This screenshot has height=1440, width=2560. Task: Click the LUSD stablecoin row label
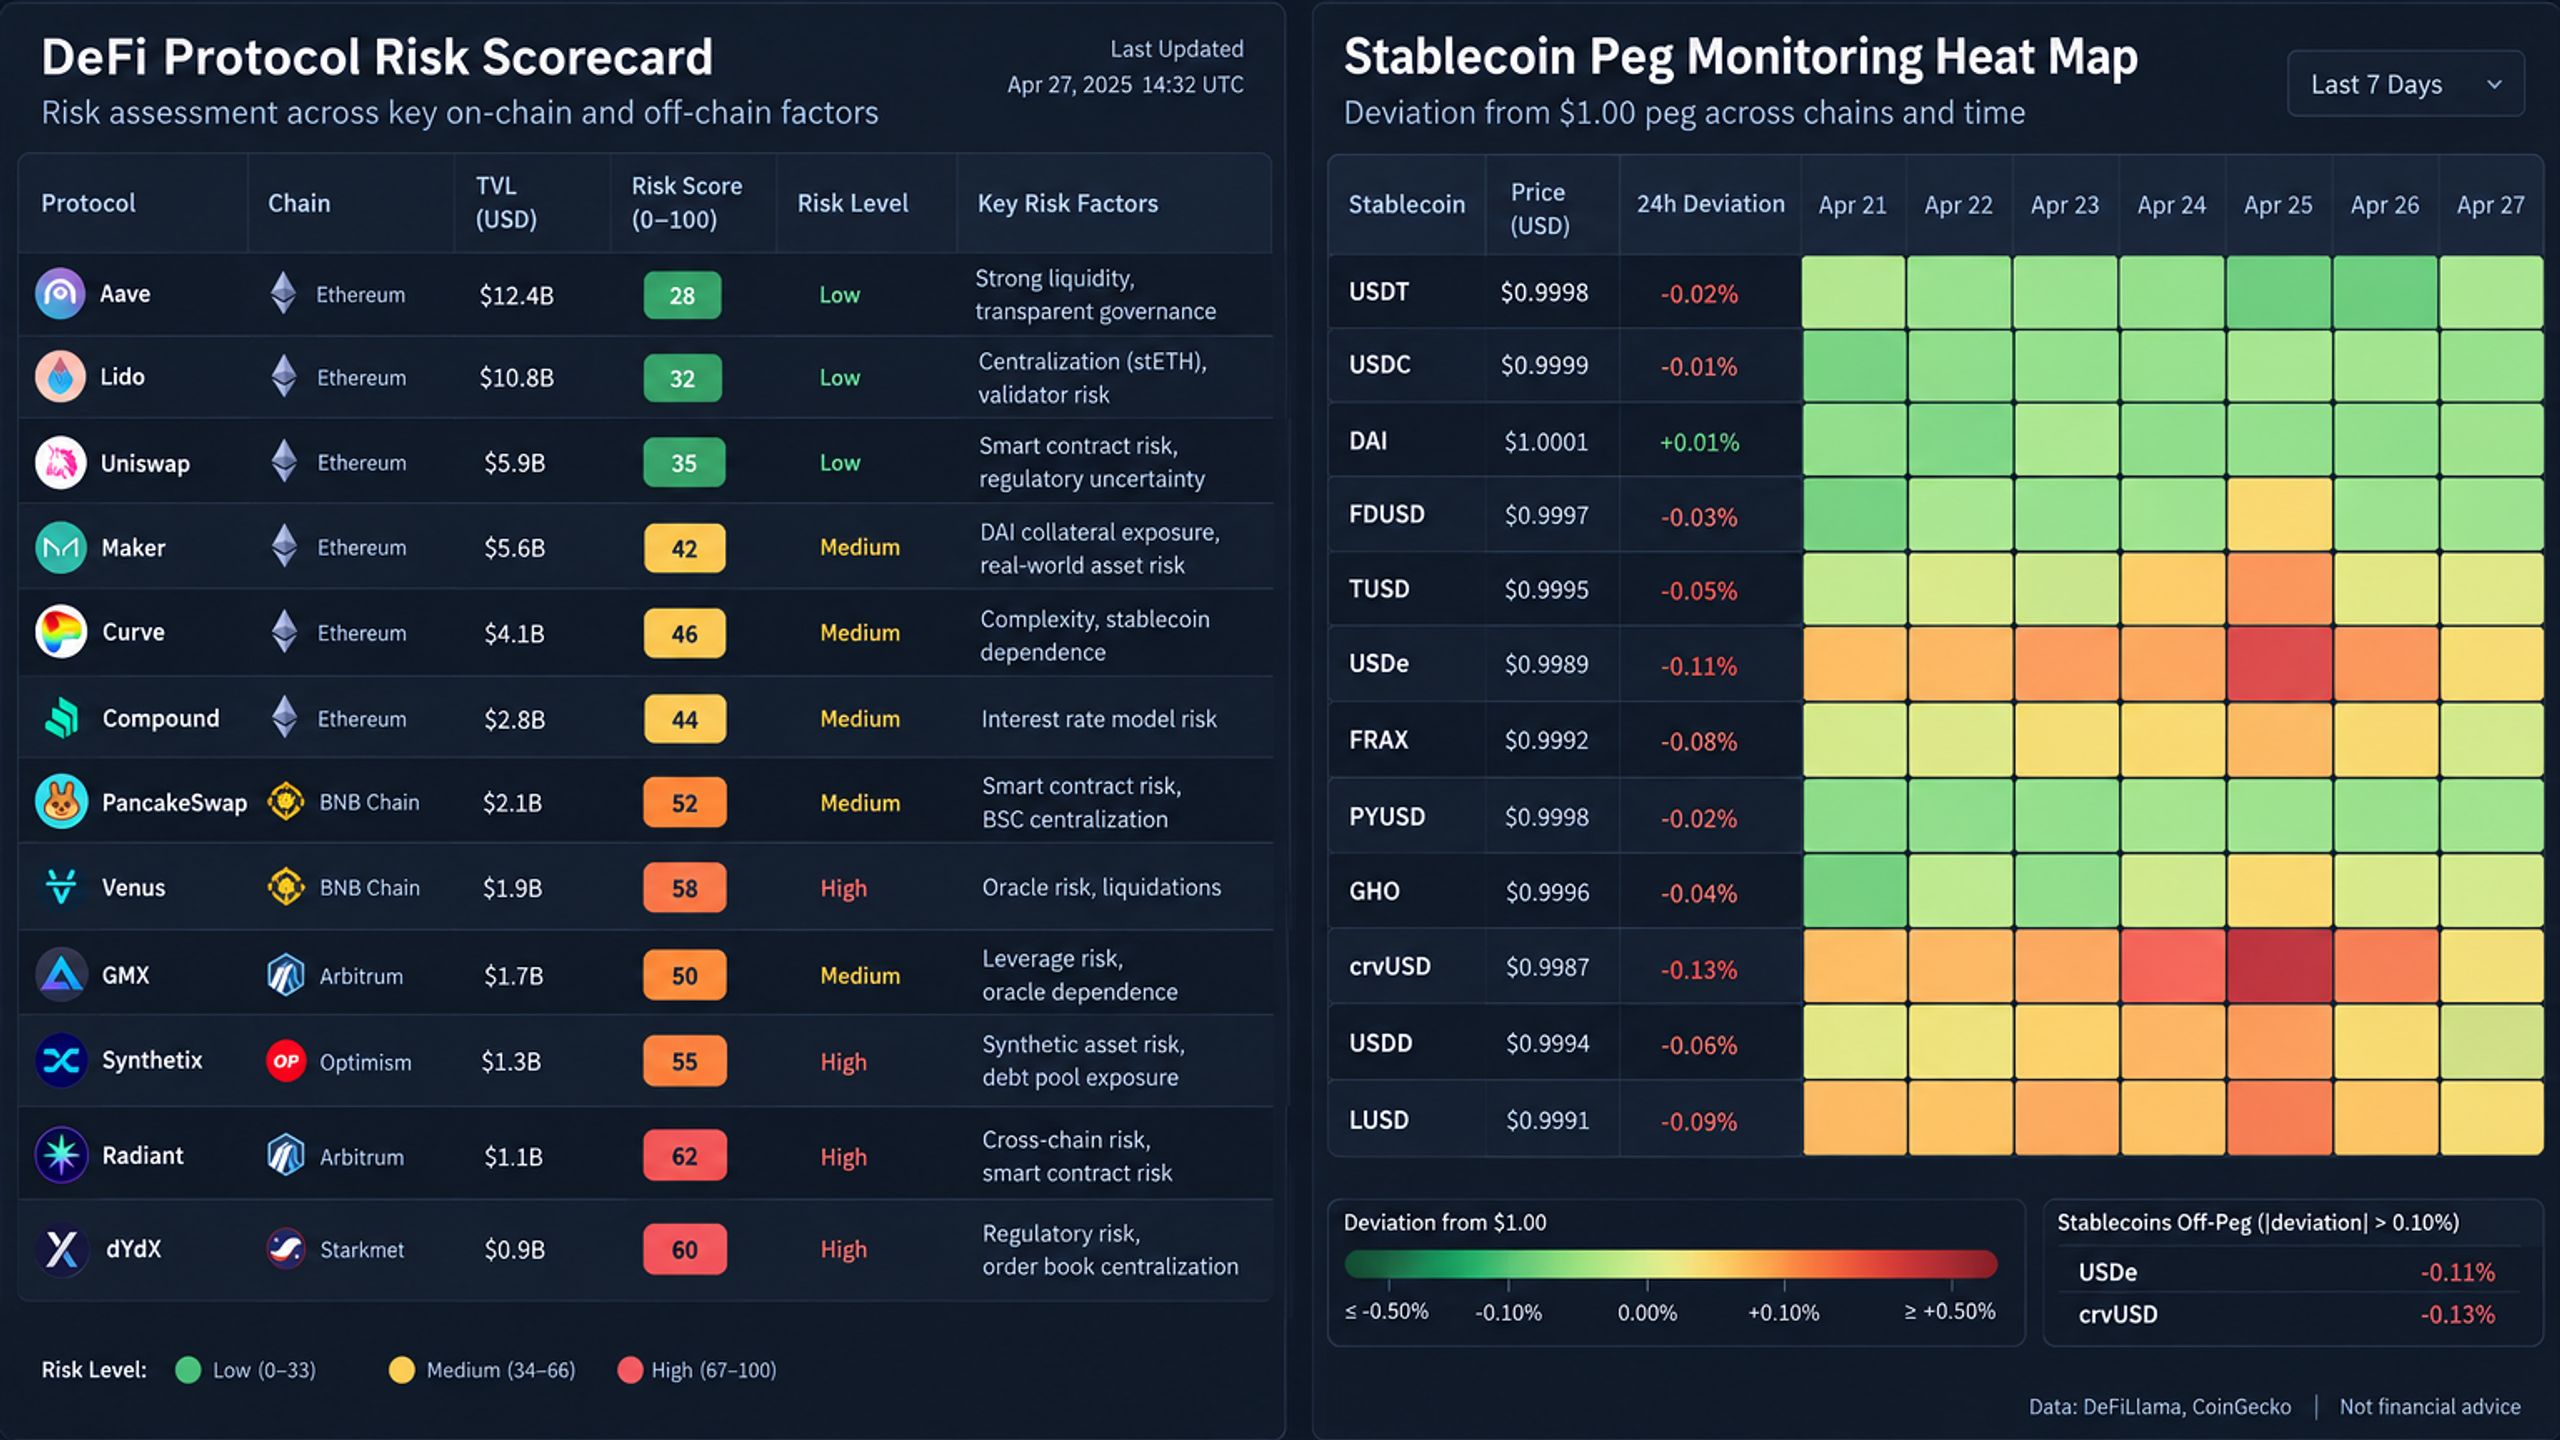tap(1379, 1120)
